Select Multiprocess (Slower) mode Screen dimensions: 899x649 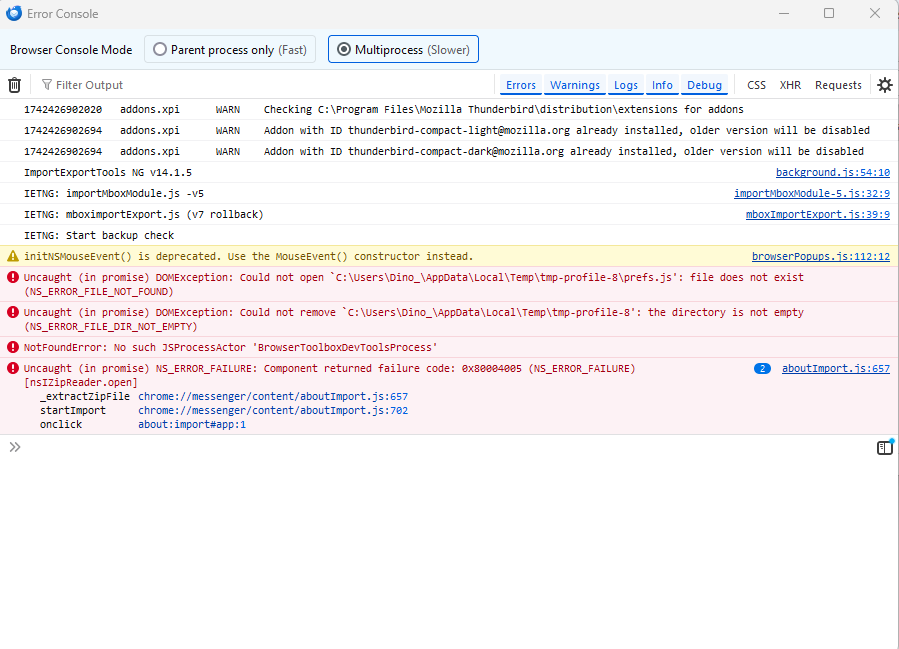point(403,49)
